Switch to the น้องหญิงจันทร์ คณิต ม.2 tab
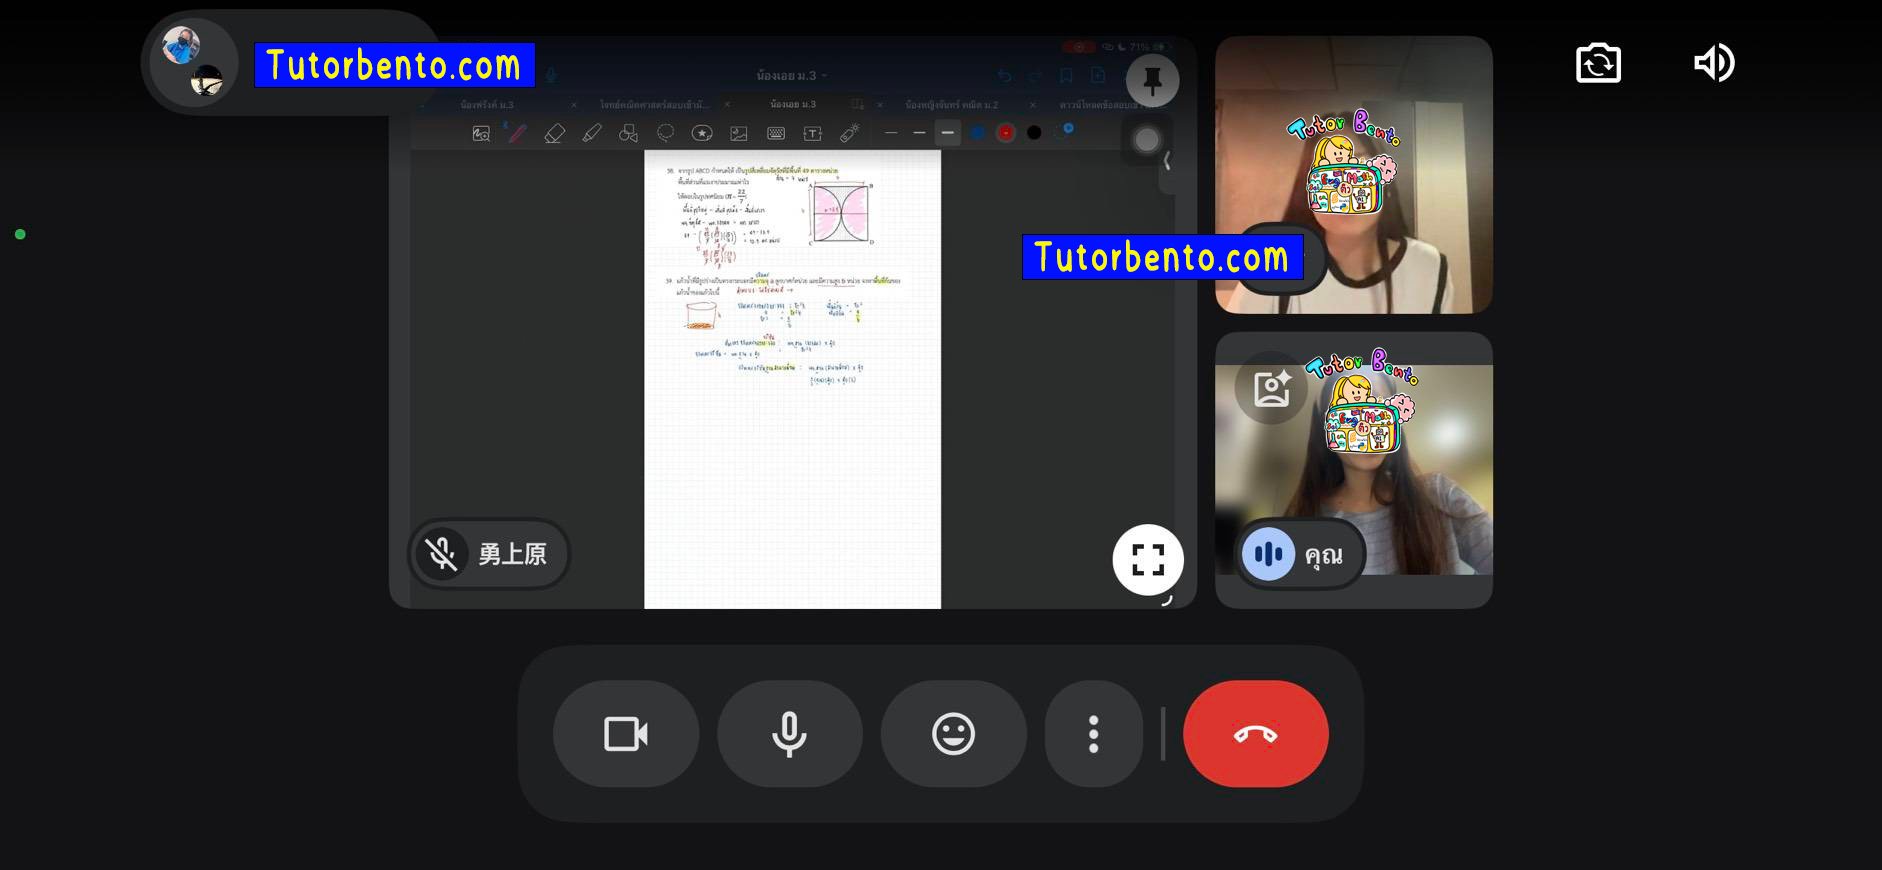Screen dimensions: 1882x870 [x=951, y=104]
